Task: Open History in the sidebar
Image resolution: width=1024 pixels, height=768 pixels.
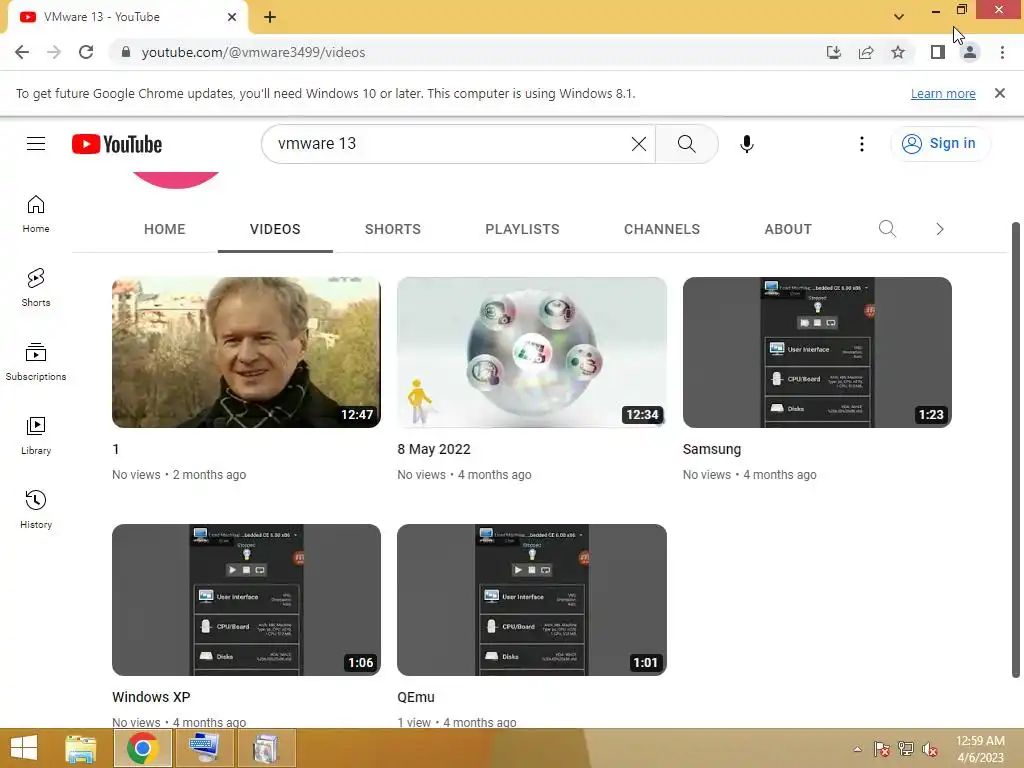Action: (x=36, y=509)
